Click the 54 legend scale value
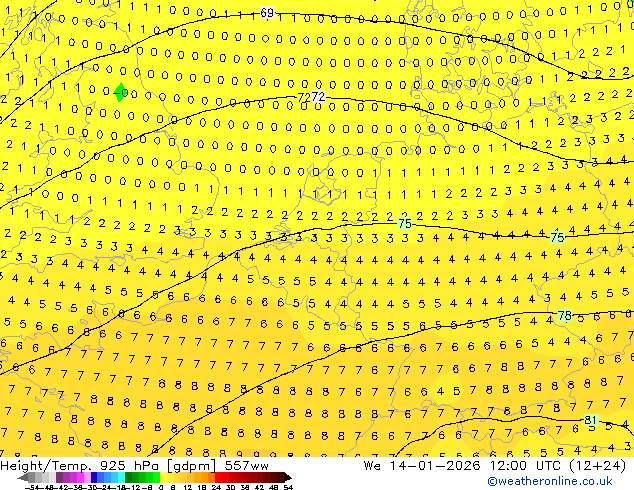Screen dimensions: 634x490 tap(287, 488)
